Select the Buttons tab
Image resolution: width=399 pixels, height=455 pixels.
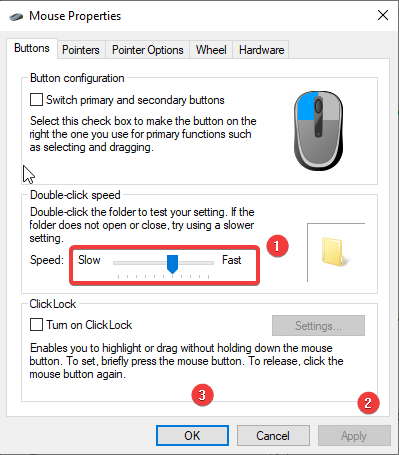tap(32, 48)
